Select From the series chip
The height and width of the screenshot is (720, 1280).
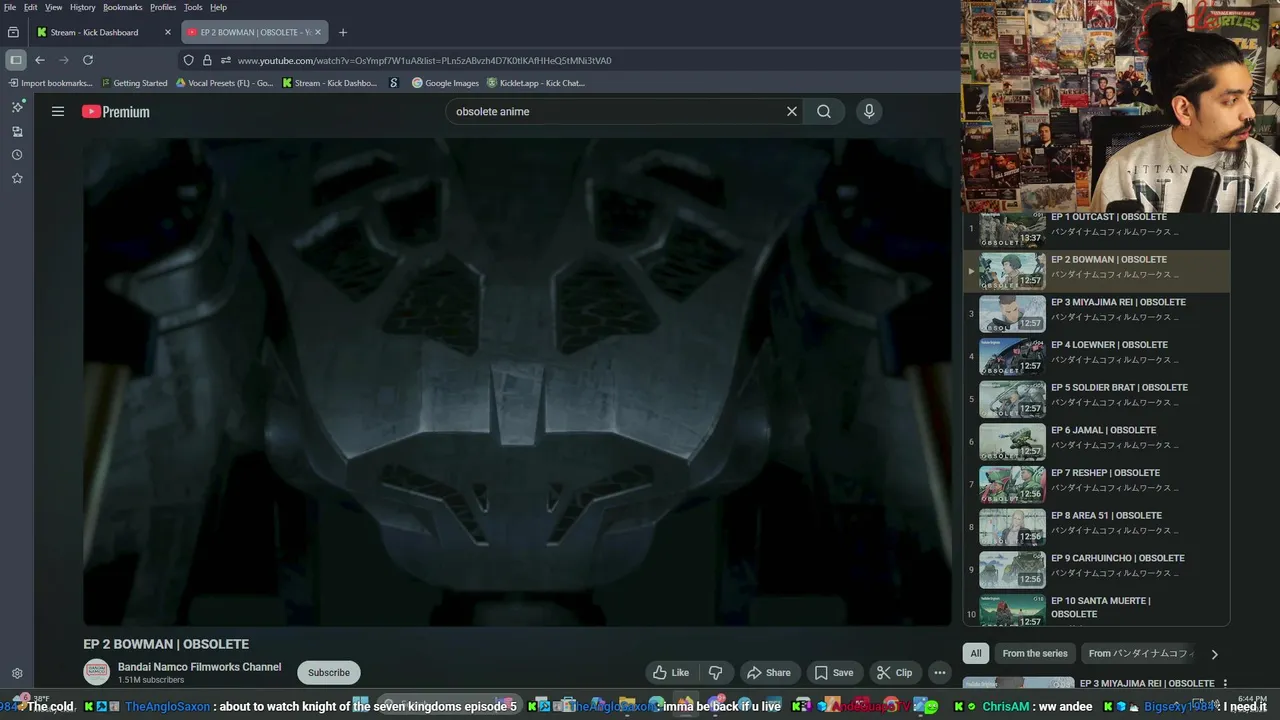pyautogui.click(x=1035, y=653)
